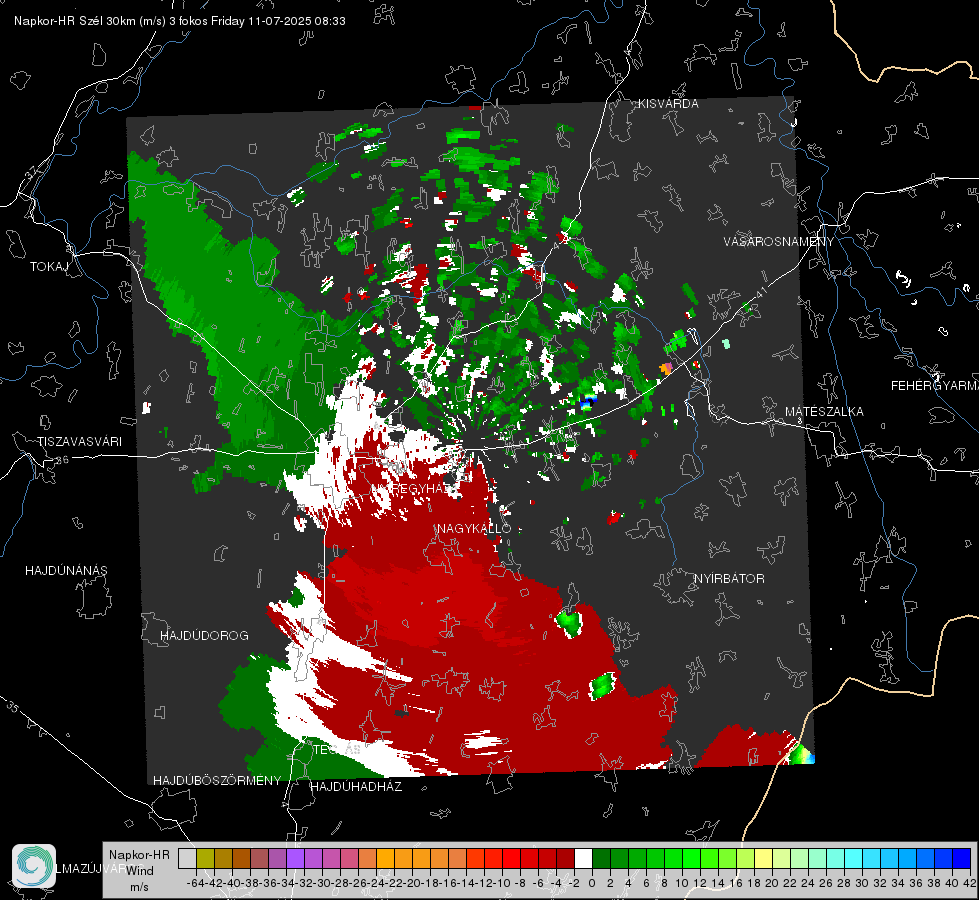Viewport: 979px width, 900px height.
Task: Click the -64 value on the scale
Action: pyautogui.click(x=196, y=883)
